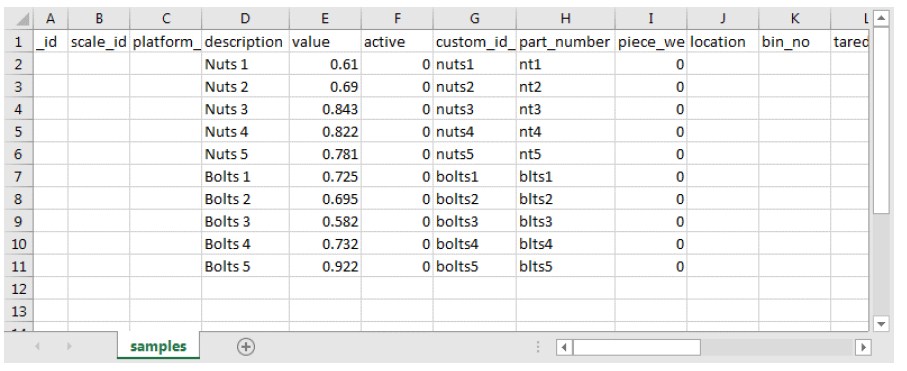
Task: Select row 12 header
Action: 19,289
